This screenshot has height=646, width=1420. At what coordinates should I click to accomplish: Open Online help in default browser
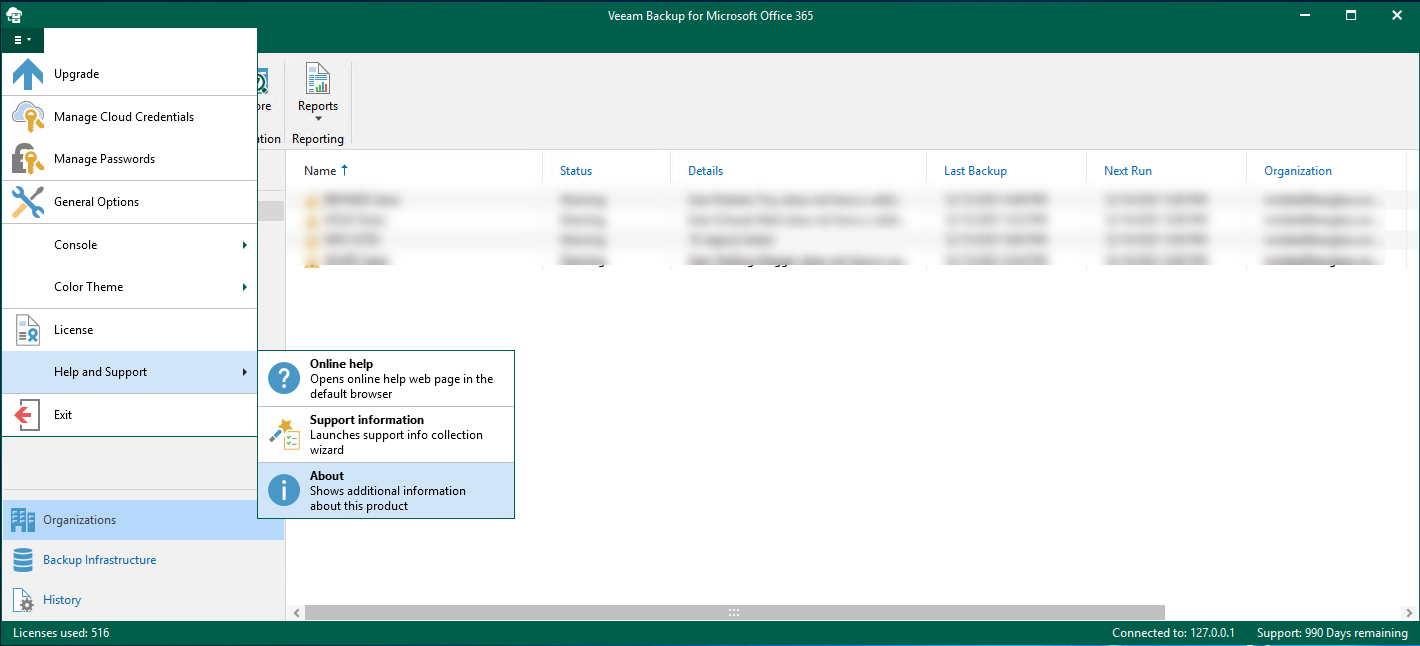(386, 378)
